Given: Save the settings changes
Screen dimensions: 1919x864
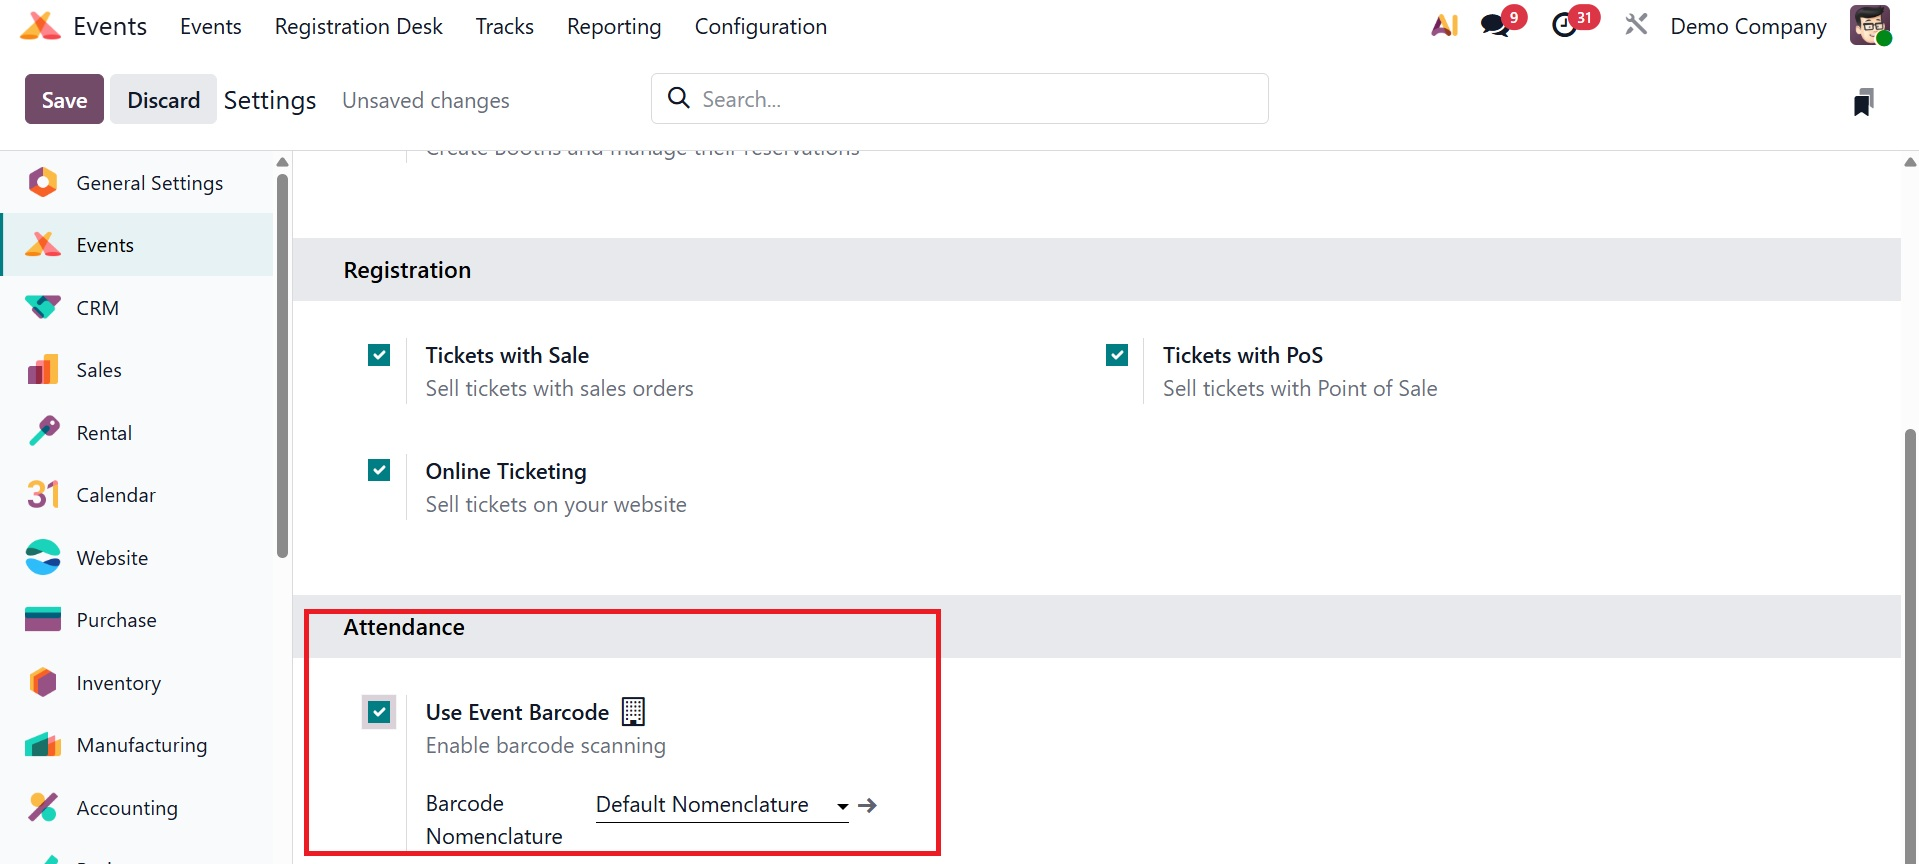Looking at the screenshot, I should point(64,100).
